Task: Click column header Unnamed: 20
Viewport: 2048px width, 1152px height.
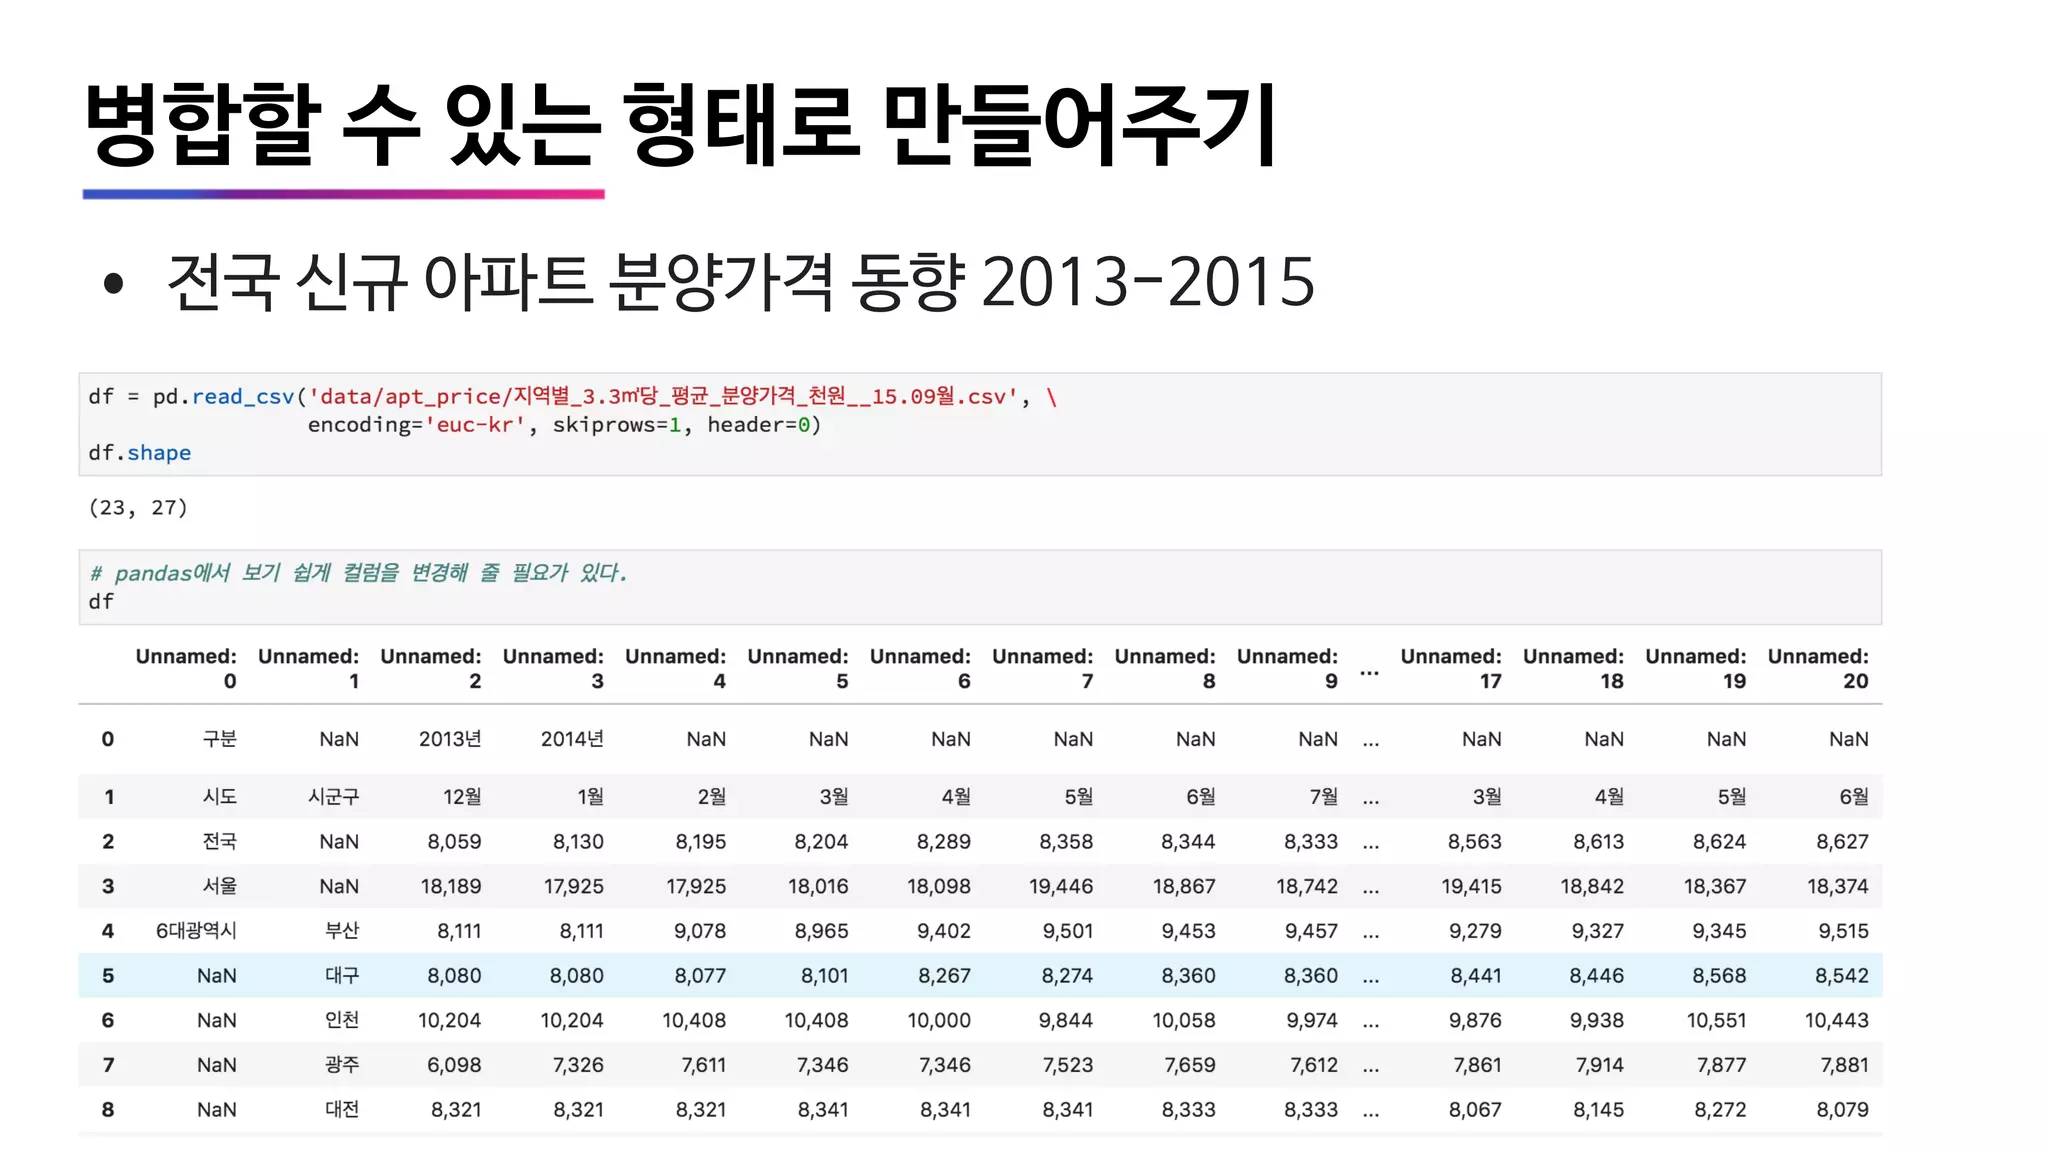Action: (1818, 668)
